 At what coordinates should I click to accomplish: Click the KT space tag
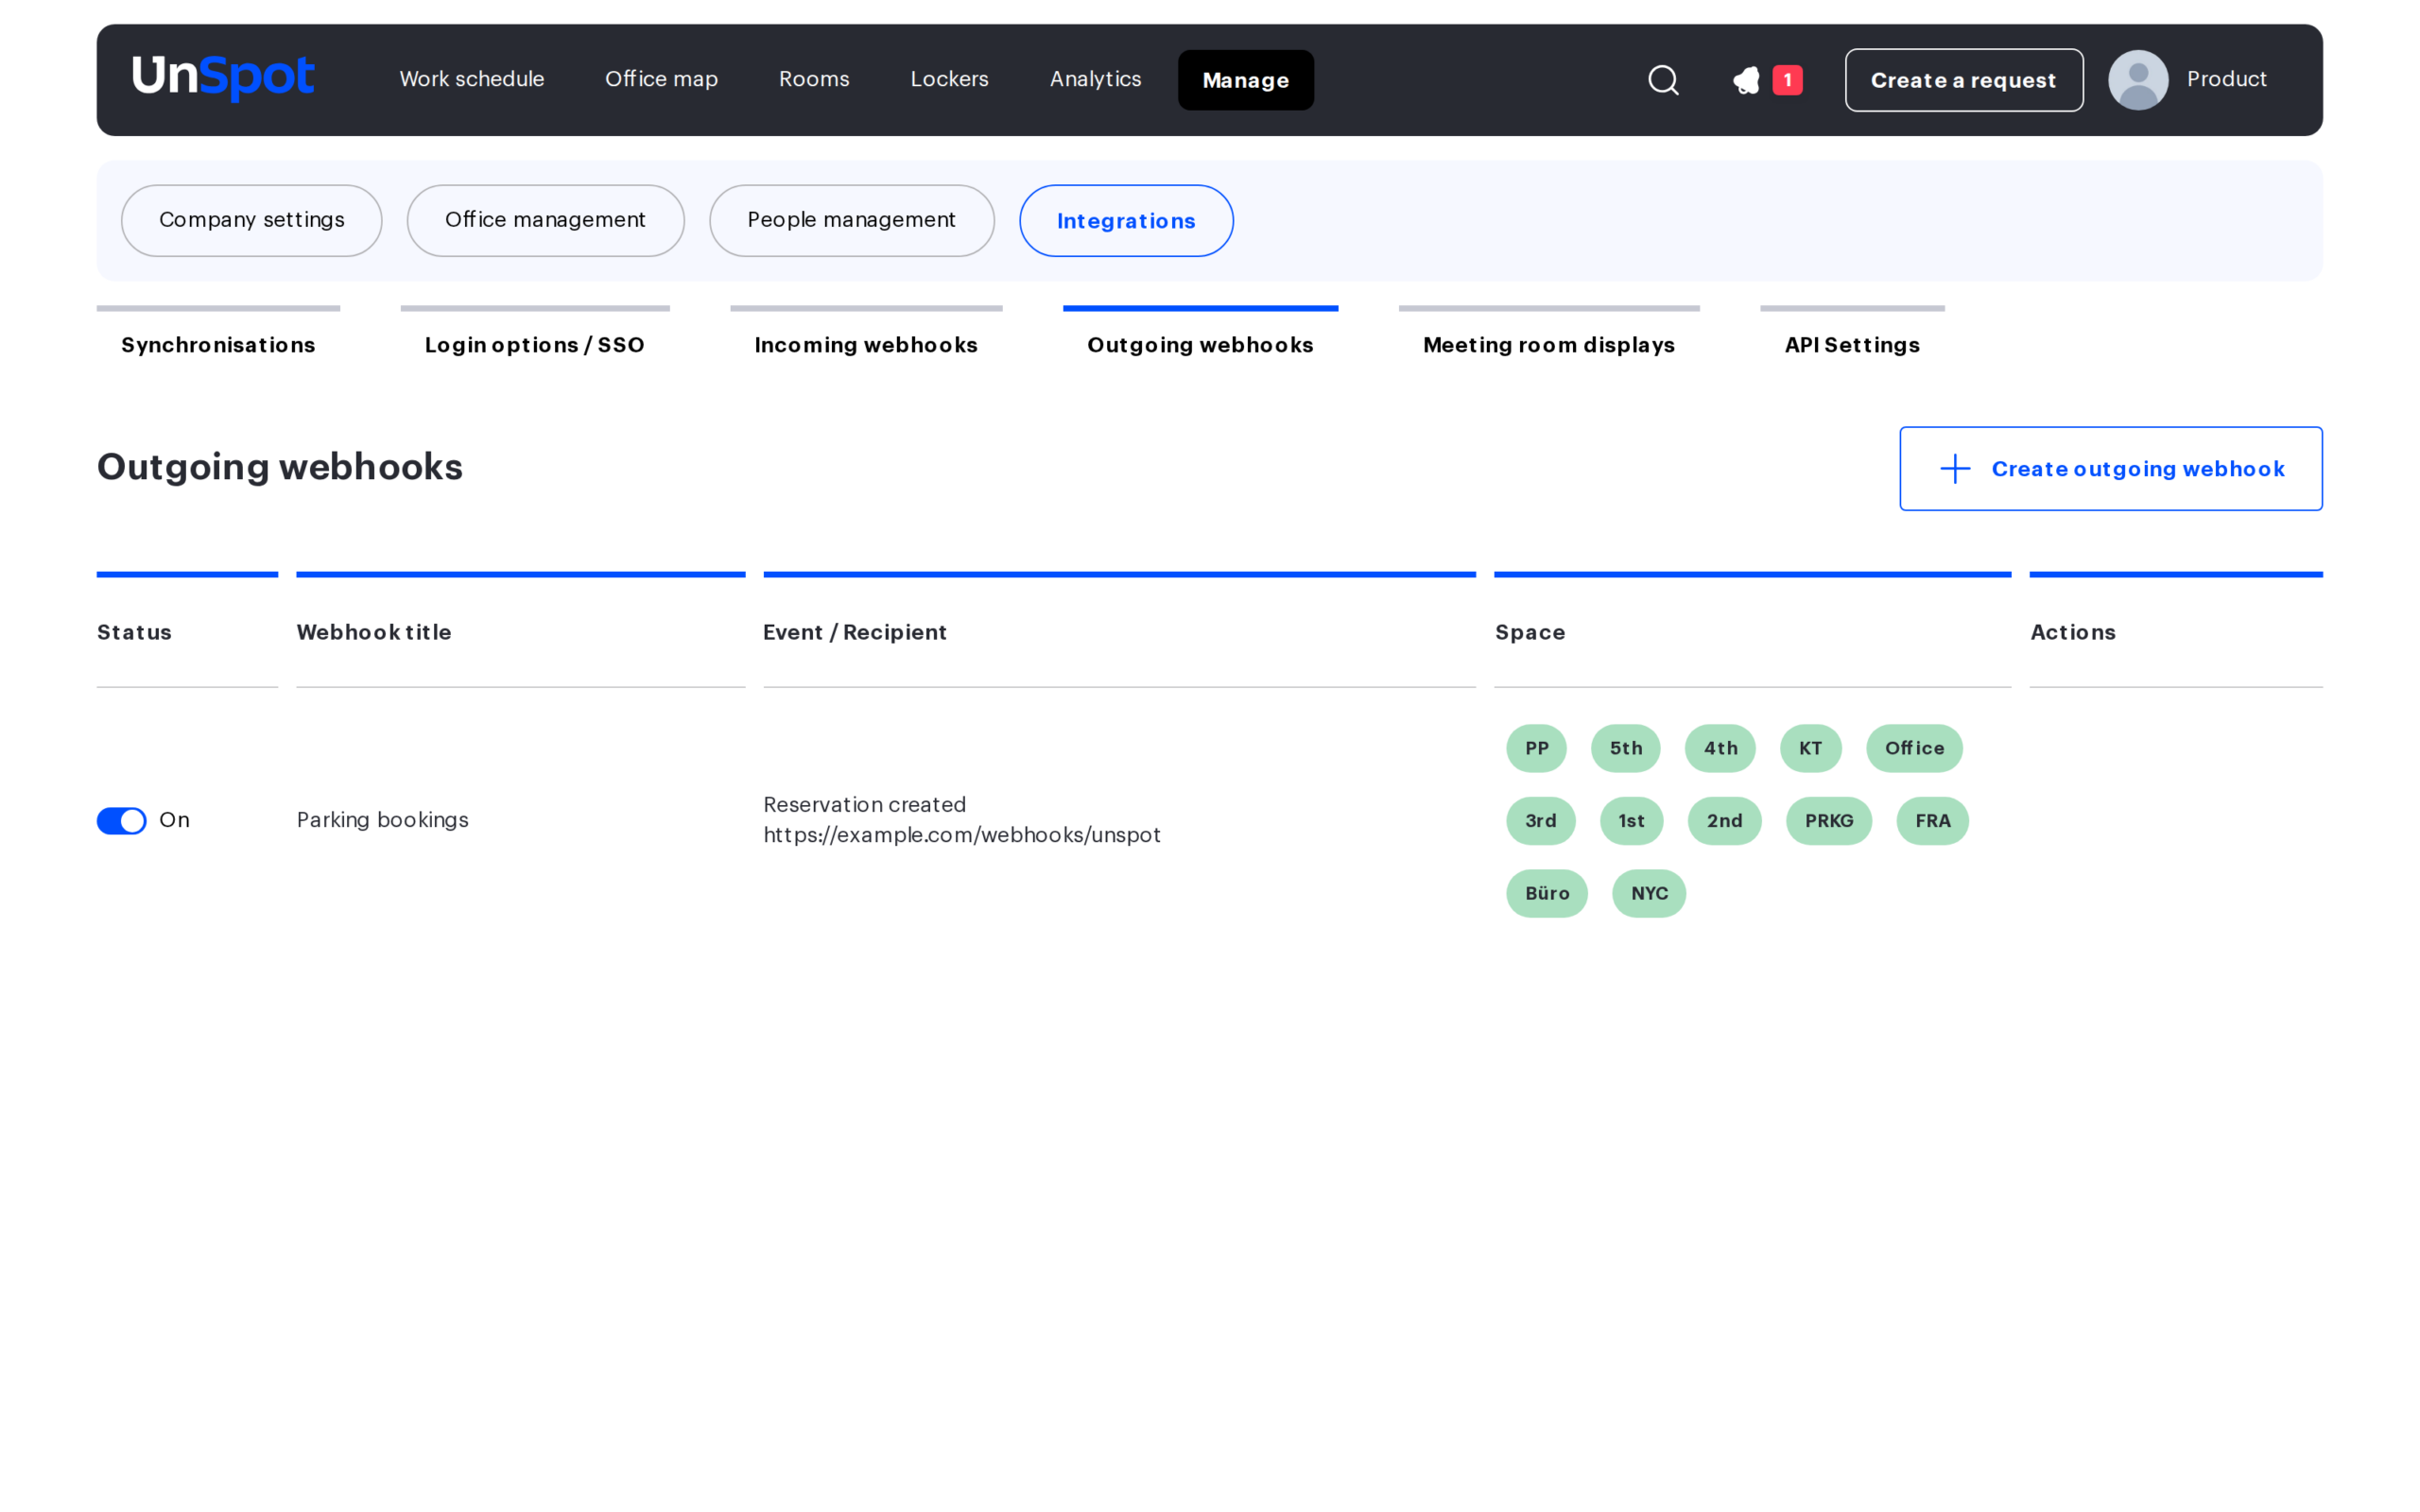pos(1810,748)
